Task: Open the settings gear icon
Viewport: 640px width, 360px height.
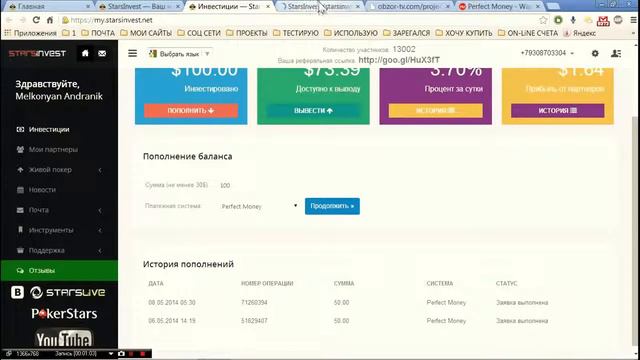Action: click(x=595, y=53)
